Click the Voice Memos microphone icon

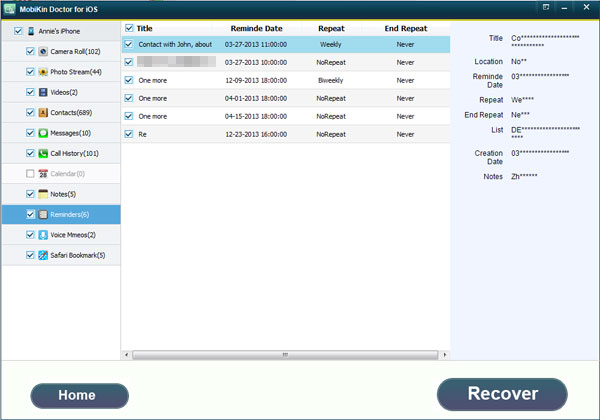43,235
